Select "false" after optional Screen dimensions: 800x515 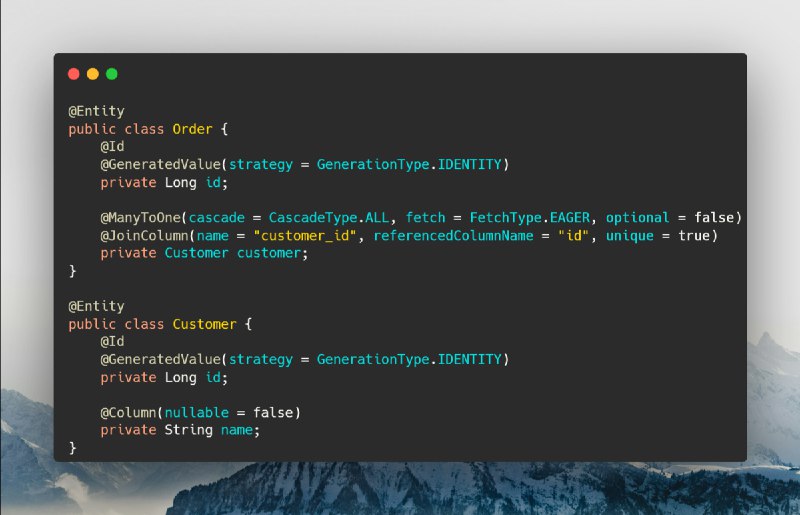(x=714, y=218)
